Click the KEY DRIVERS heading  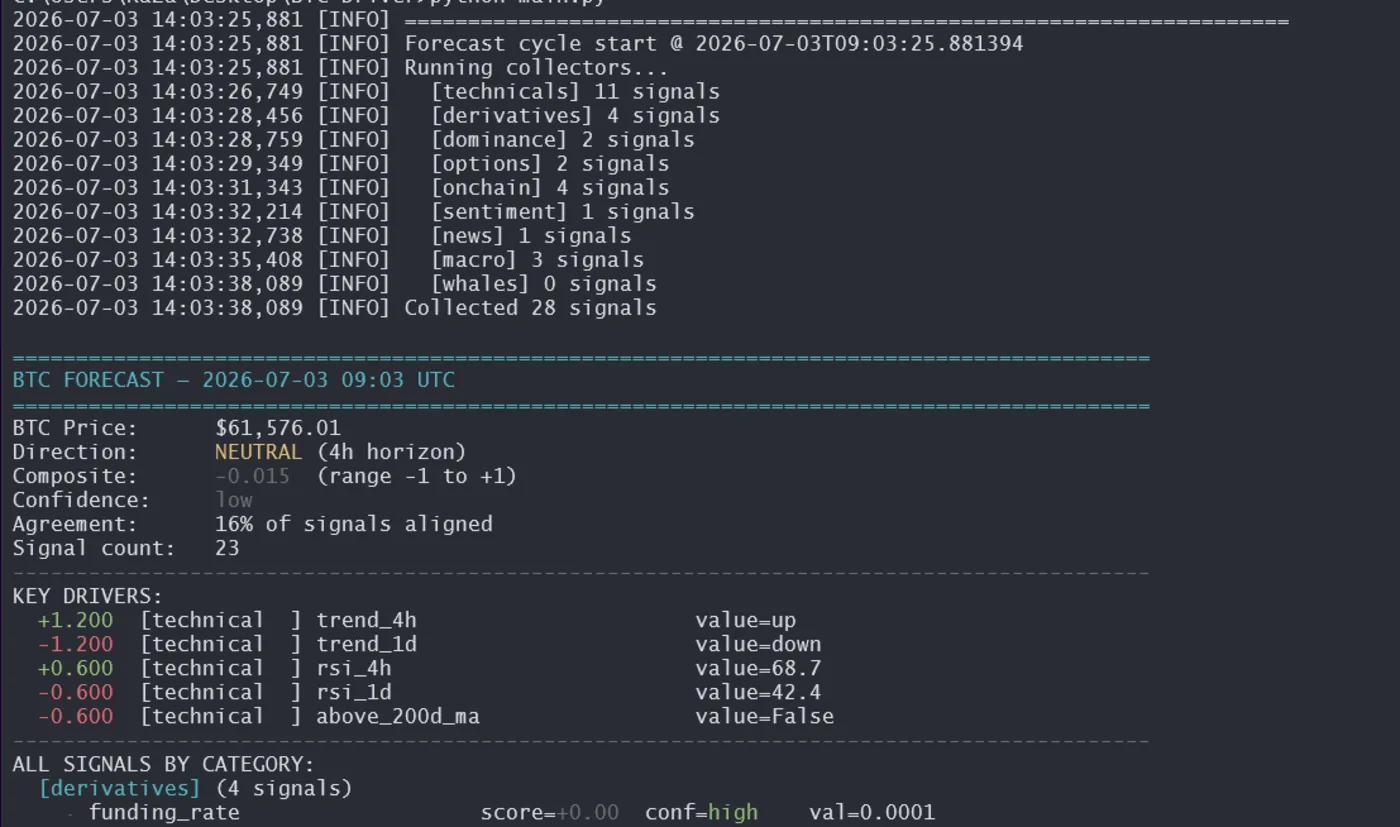tap(88, 596)
